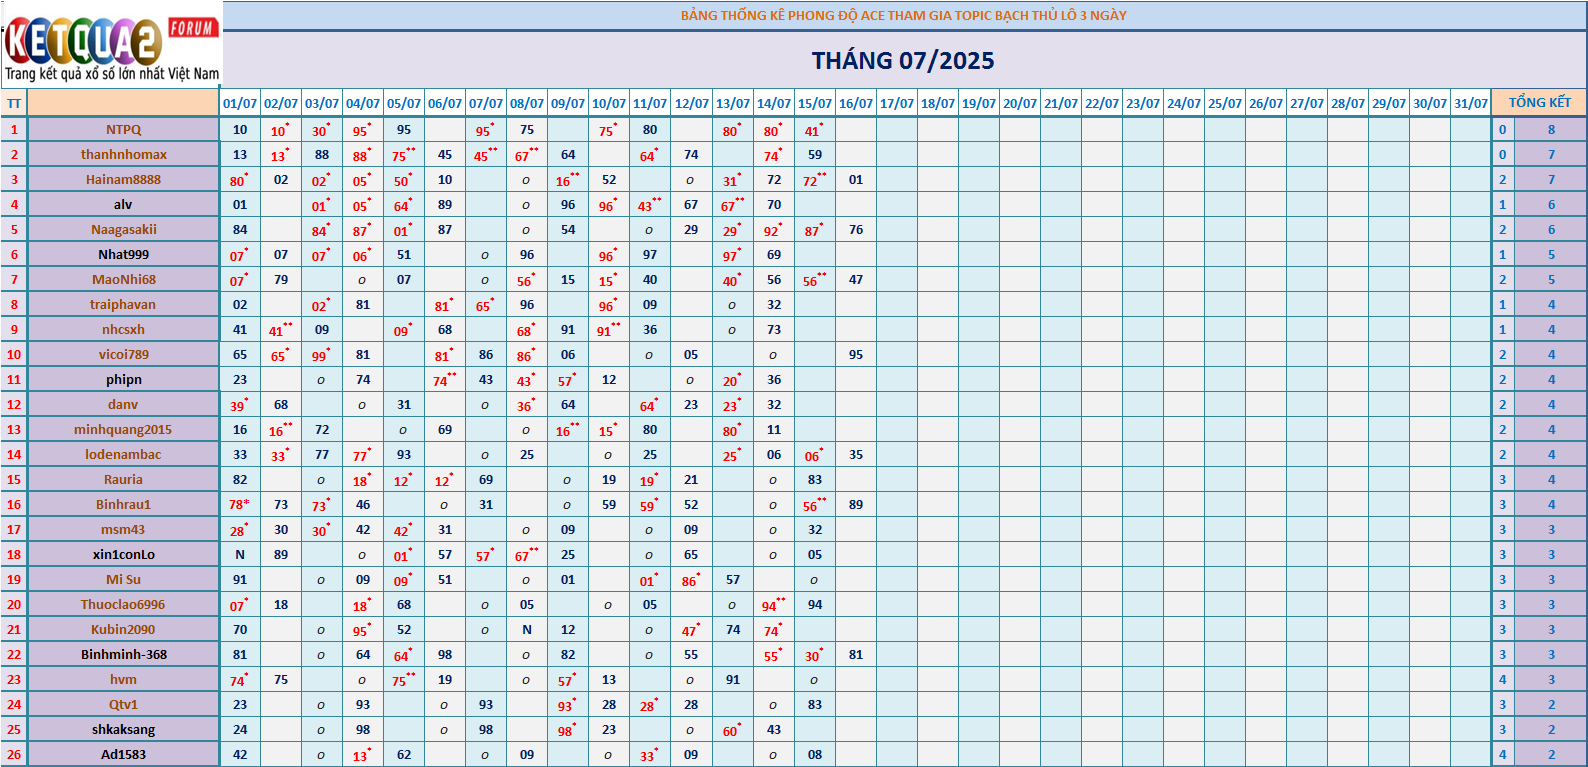Click member name MaoNhi68
This screenshot has height=767, width=1588.
124,279
